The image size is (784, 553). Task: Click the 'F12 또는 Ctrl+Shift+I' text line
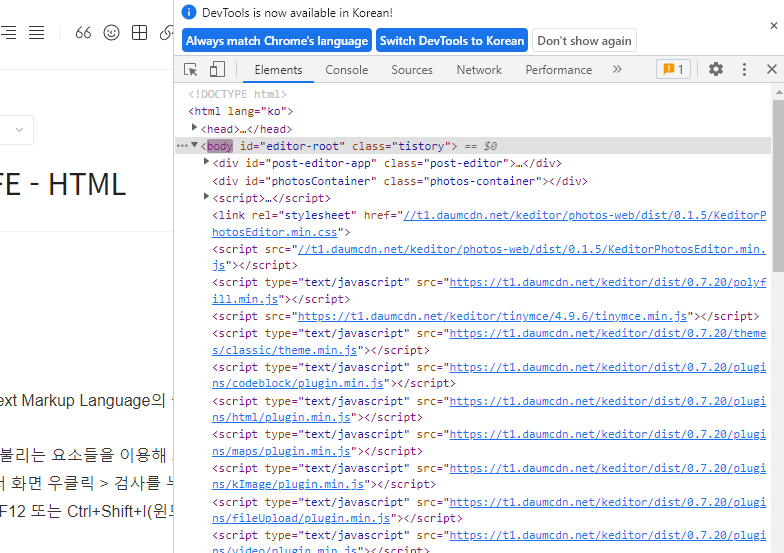[x=86, y=511]
